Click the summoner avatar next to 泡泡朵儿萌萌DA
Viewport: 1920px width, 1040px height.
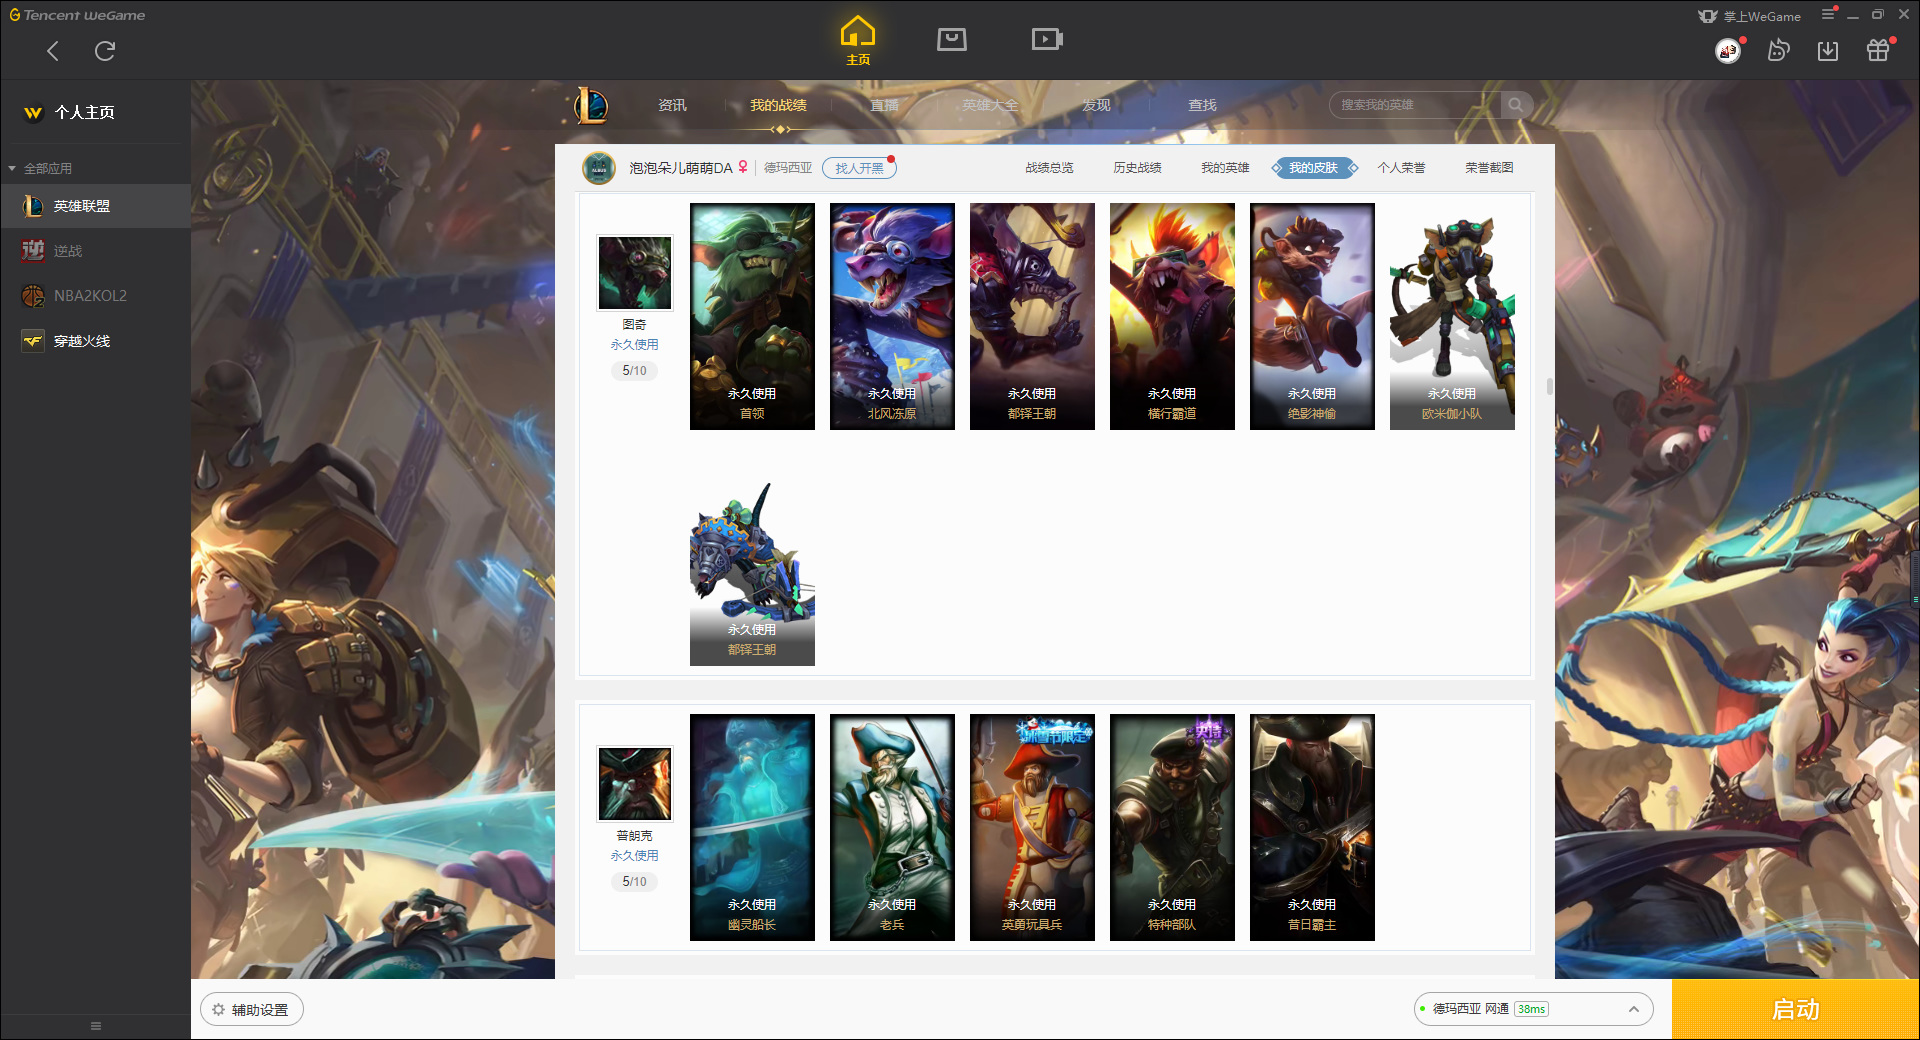click(599, 168)
